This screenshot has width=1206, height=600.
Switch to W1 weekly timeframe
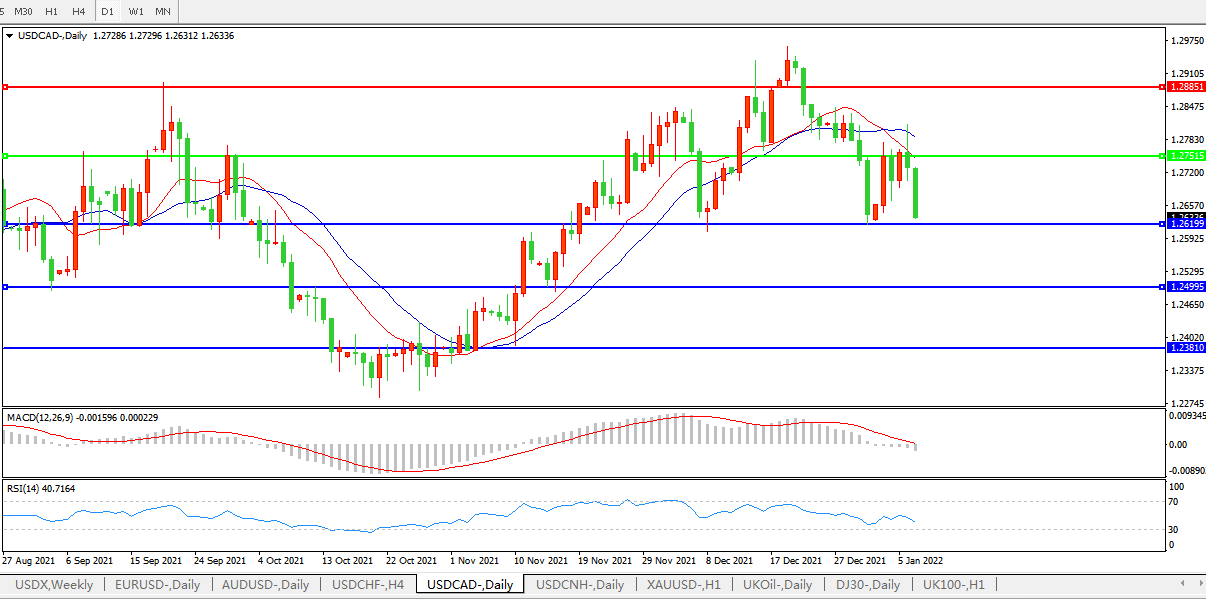(136, 11)
